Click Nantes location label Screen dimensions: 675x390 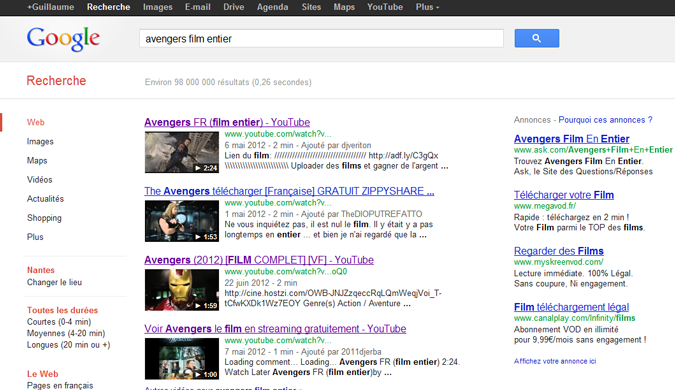41,270
